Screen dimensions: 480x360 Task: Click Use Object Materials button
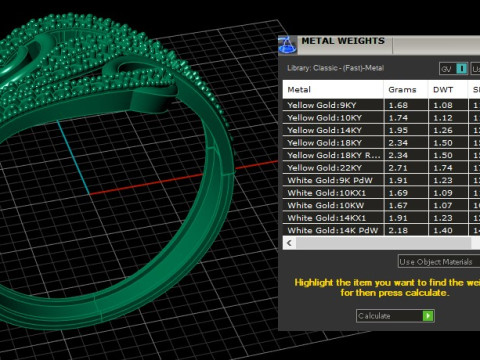pos(439,262)
